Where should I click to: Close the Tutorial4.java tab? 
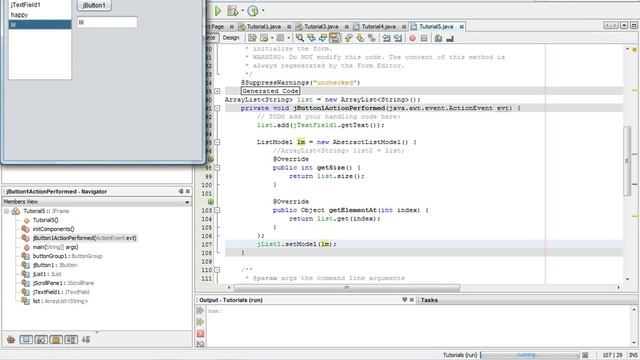tap(404, 27)
